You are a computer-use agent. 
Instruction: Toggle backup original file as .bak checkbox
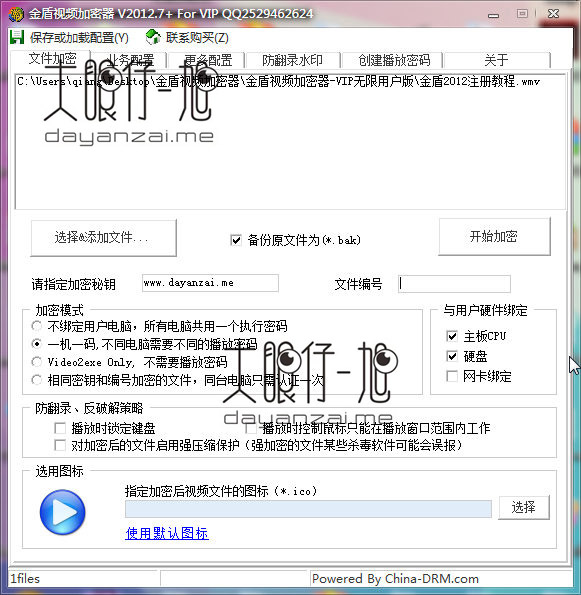point(236,240)
